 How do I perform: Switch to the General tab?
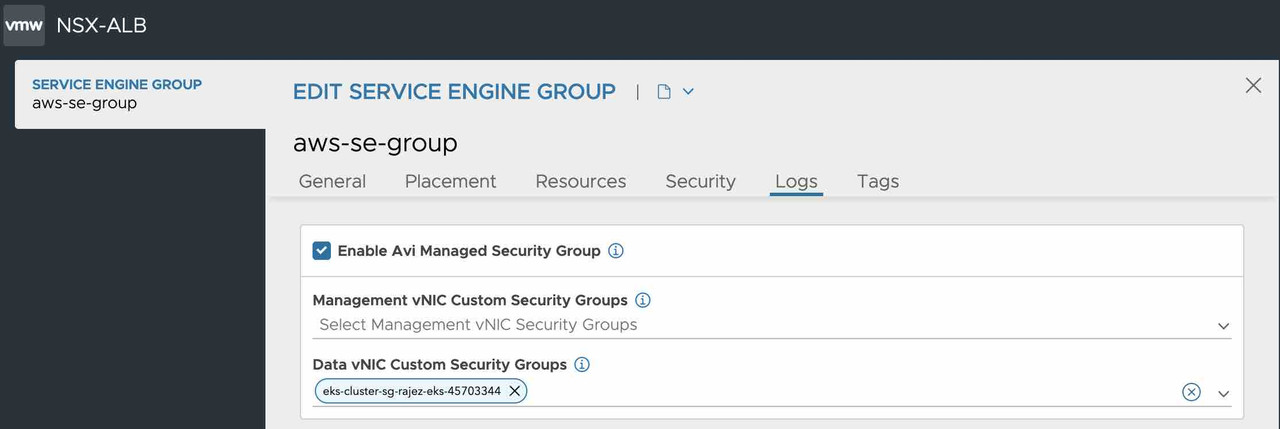pyautogui.click(x=332, y=181)
